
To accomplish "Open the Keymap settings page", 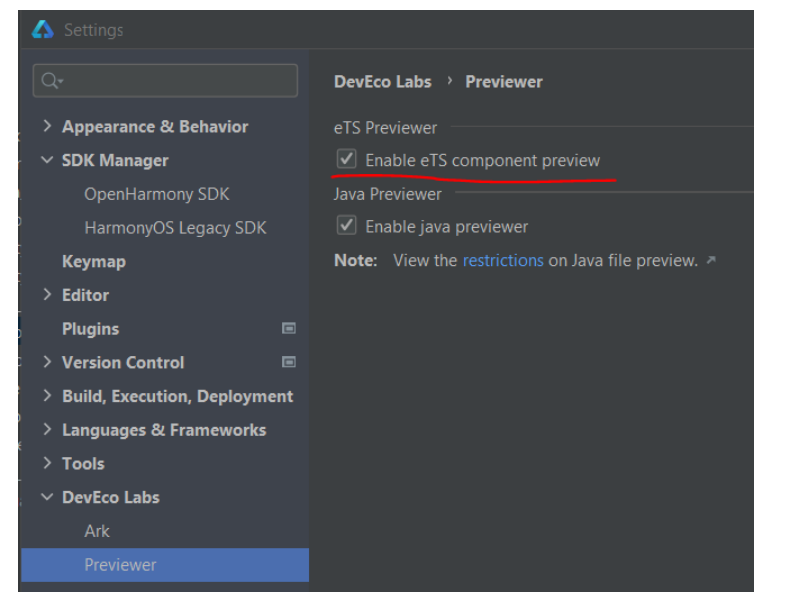I will coord(94,261).
